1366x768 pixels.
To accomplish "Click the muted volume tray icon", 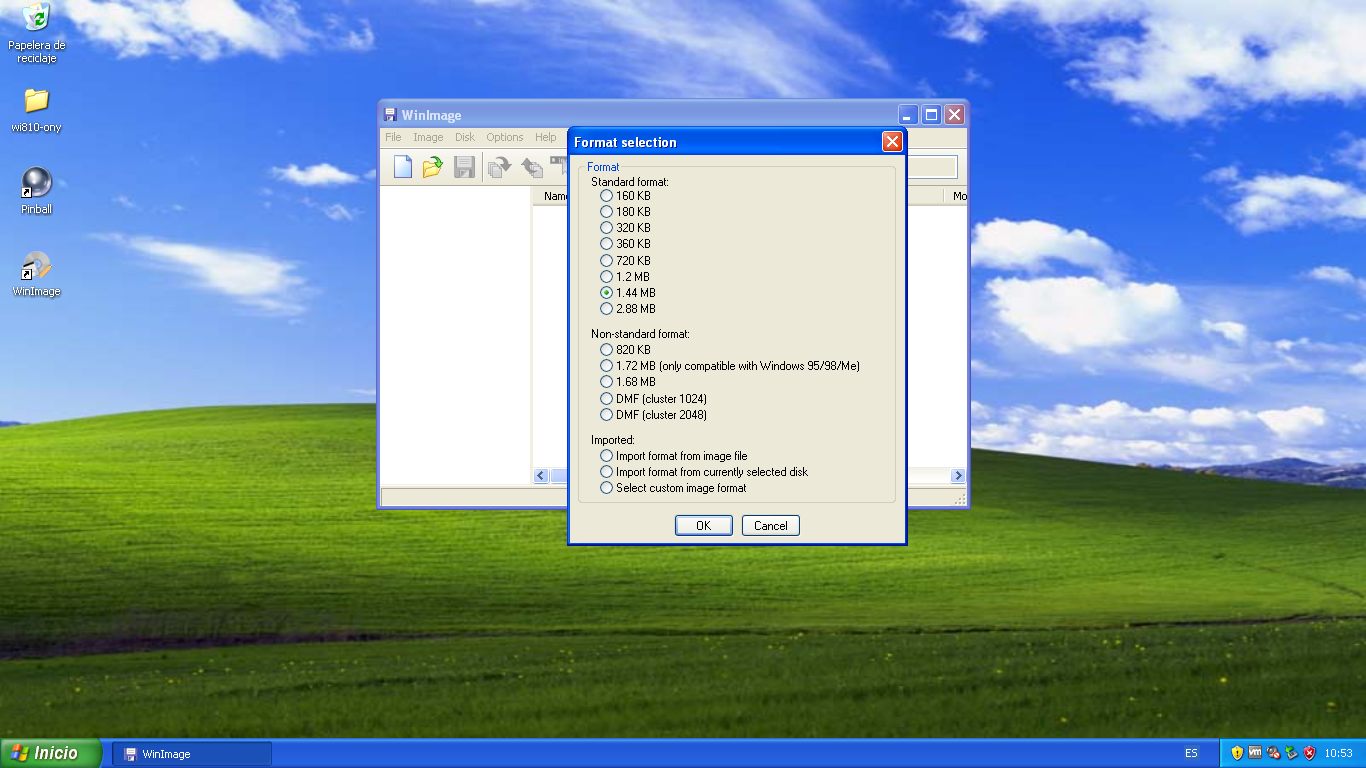I will tap(1272, 752).
